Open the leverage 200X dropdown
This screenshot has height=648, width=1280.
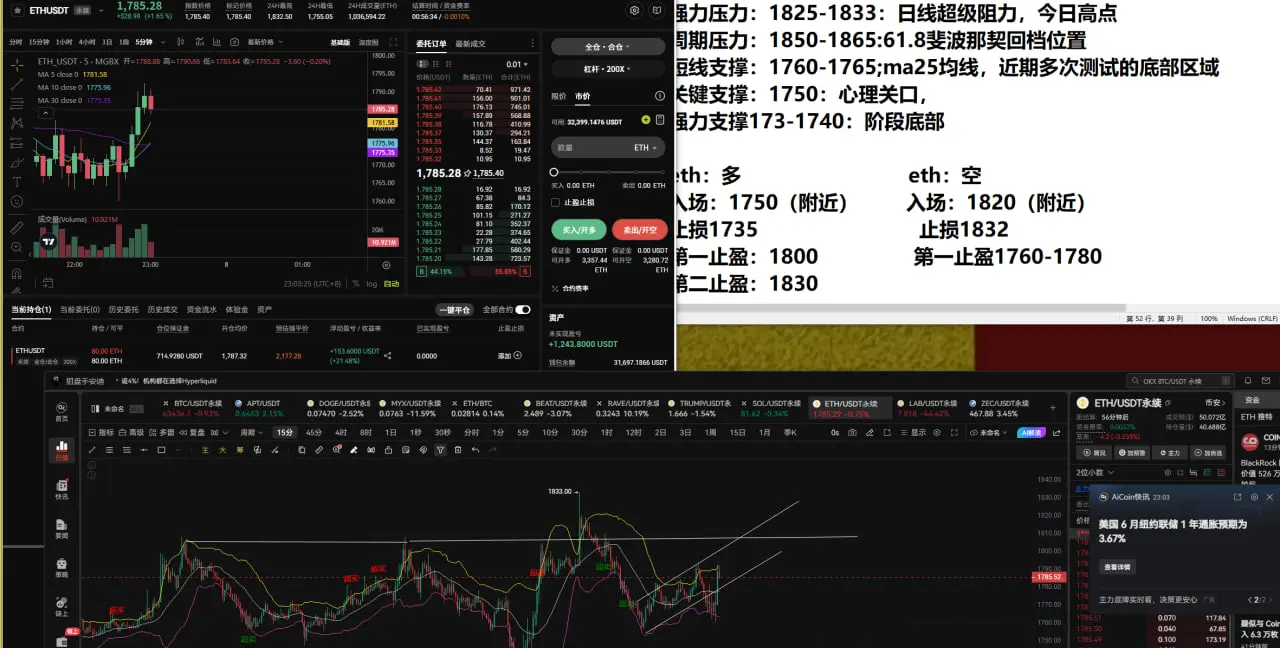pyautogui.click(x=608, y=69)
